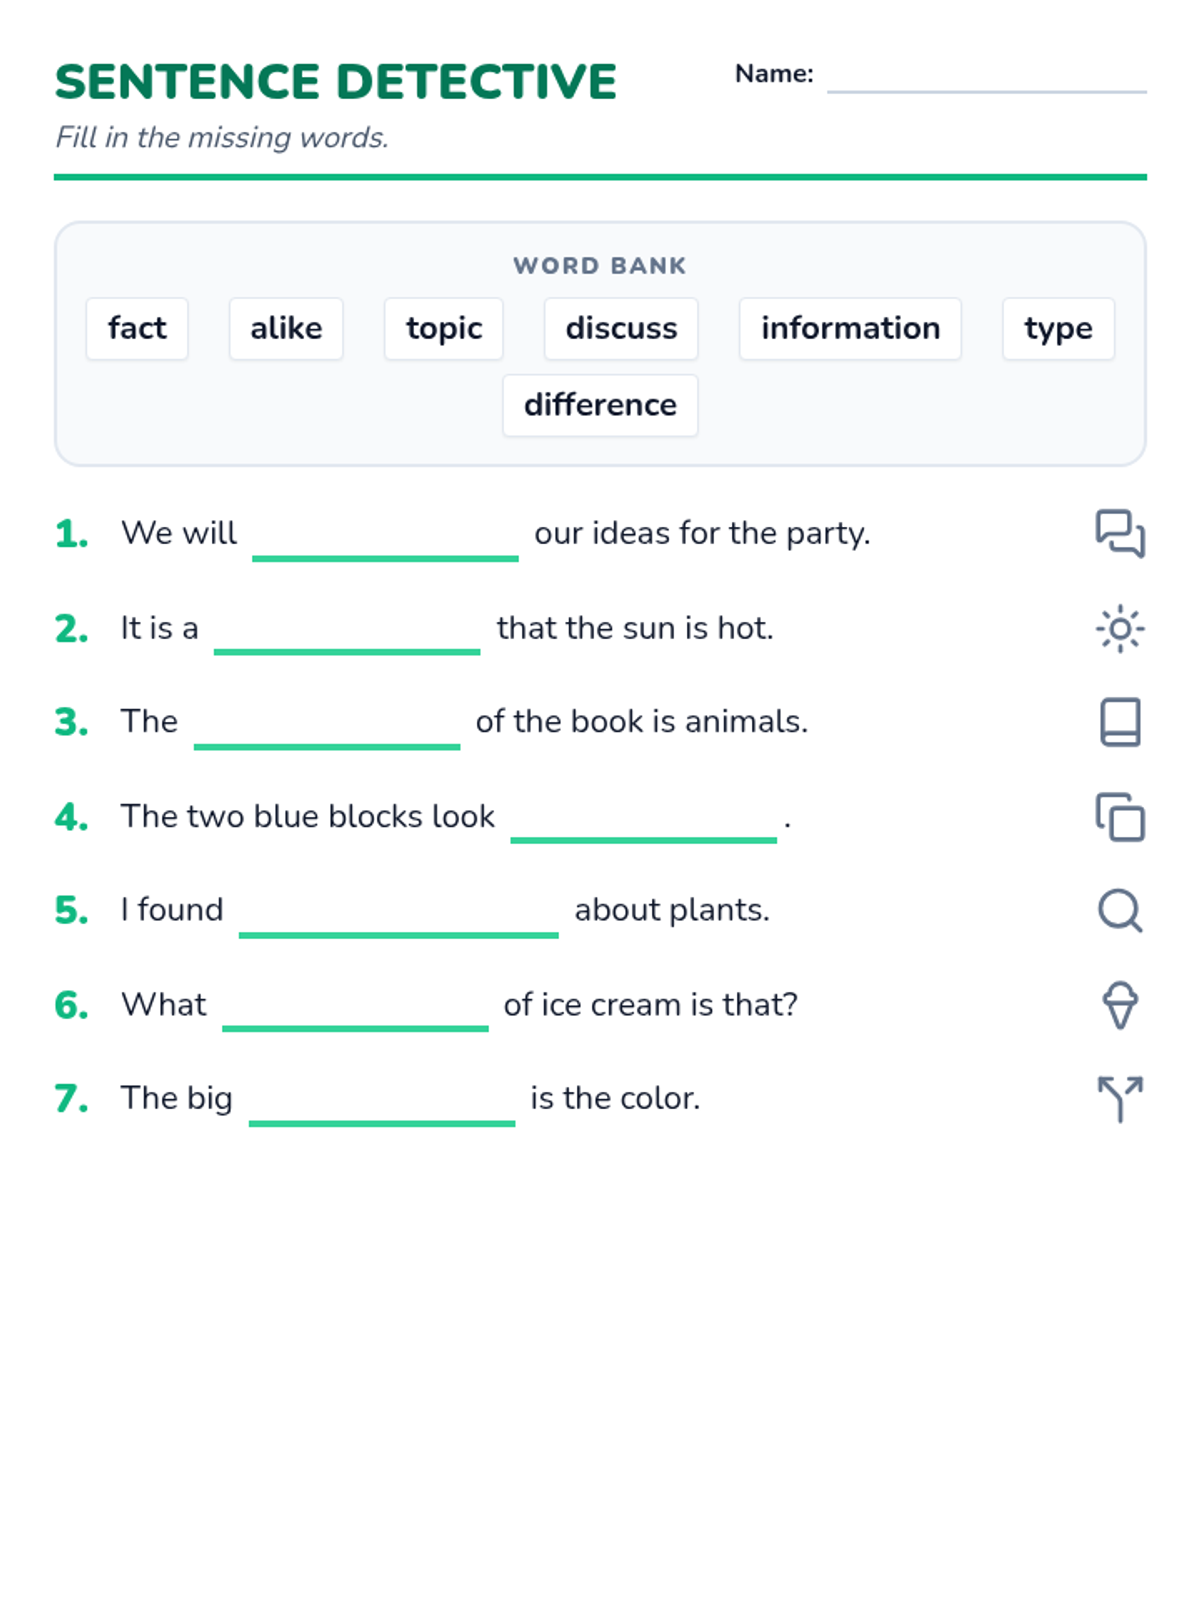Select the word 'alike' in word bank

pyautogui.click(x=286, y=329)
